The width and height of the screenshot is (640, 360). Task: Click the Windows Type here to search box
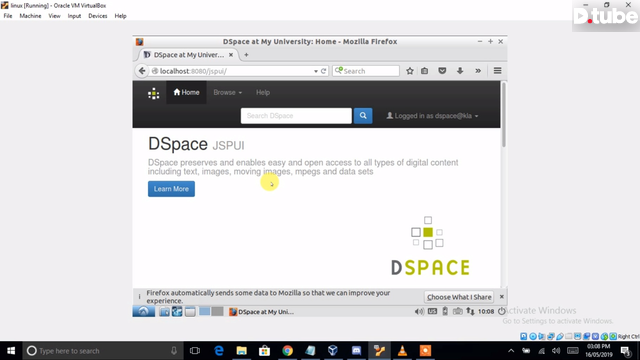click(102, 351)
